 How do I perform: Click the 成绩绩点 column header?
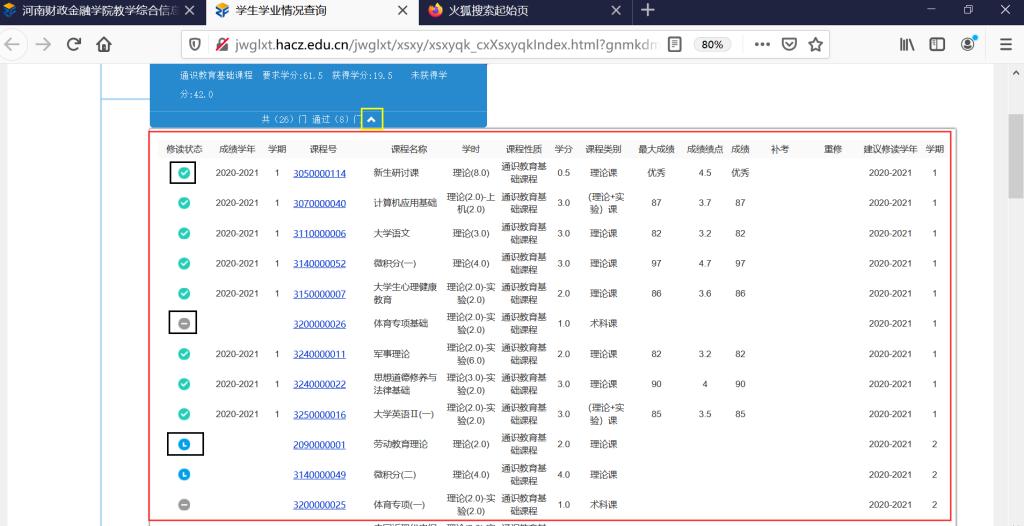coord(705,149)
